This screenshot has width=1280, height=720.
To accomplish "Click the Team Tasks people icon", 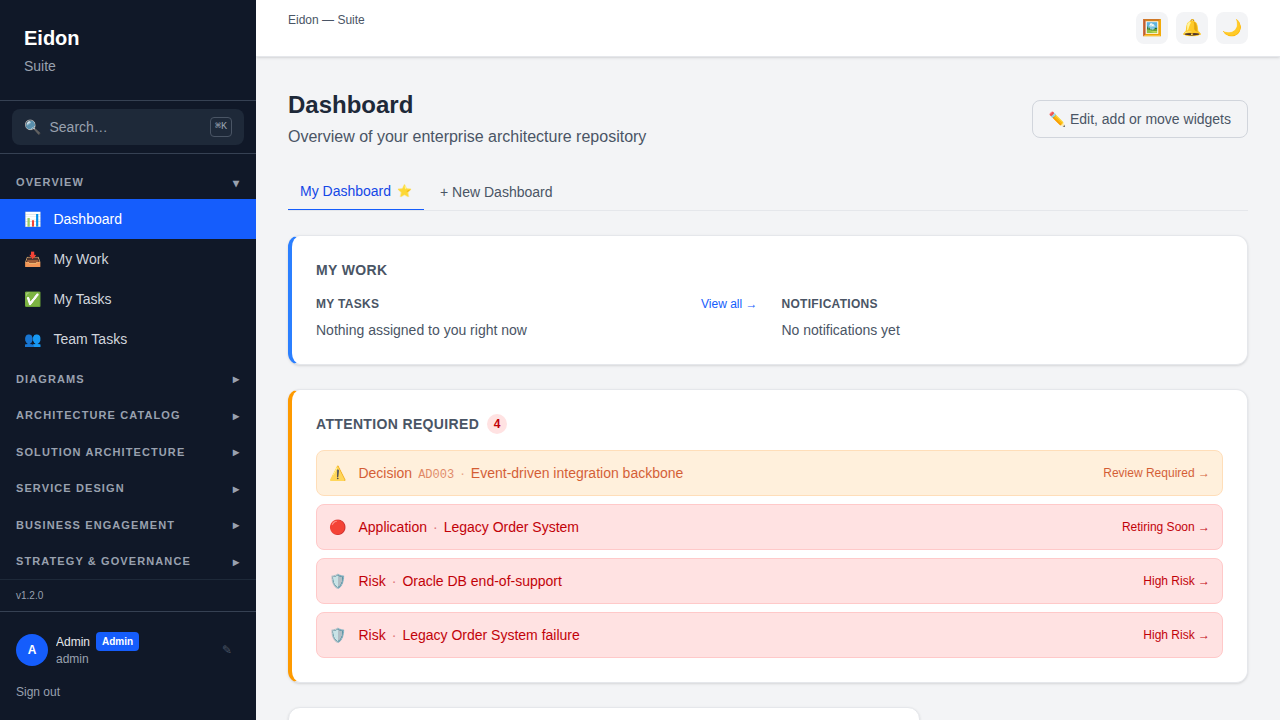I will coord(33,339).
